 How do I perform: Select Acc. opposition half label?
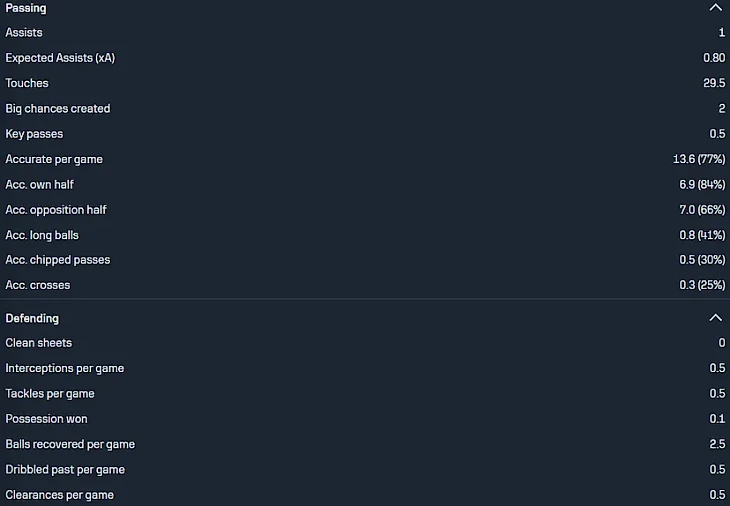click(x=56, y=210)
